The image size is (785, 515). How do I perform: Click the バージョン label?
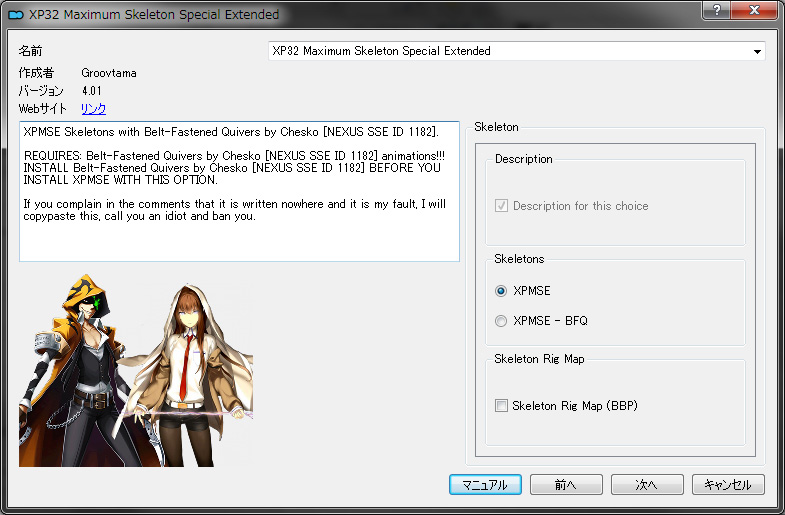(41, 91)
